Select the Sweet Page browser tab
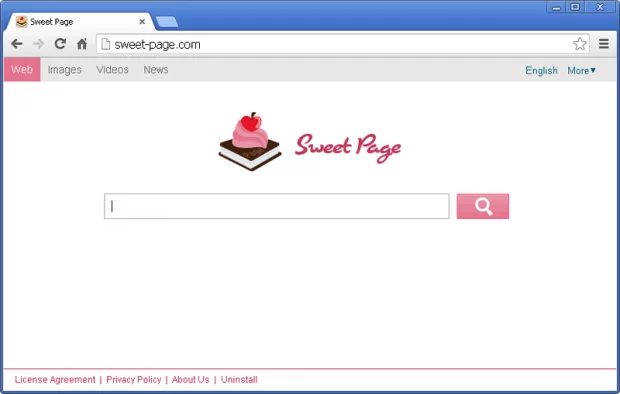This screenshot has width=620, height=394. pyautogui.click(x=78, y=22)
